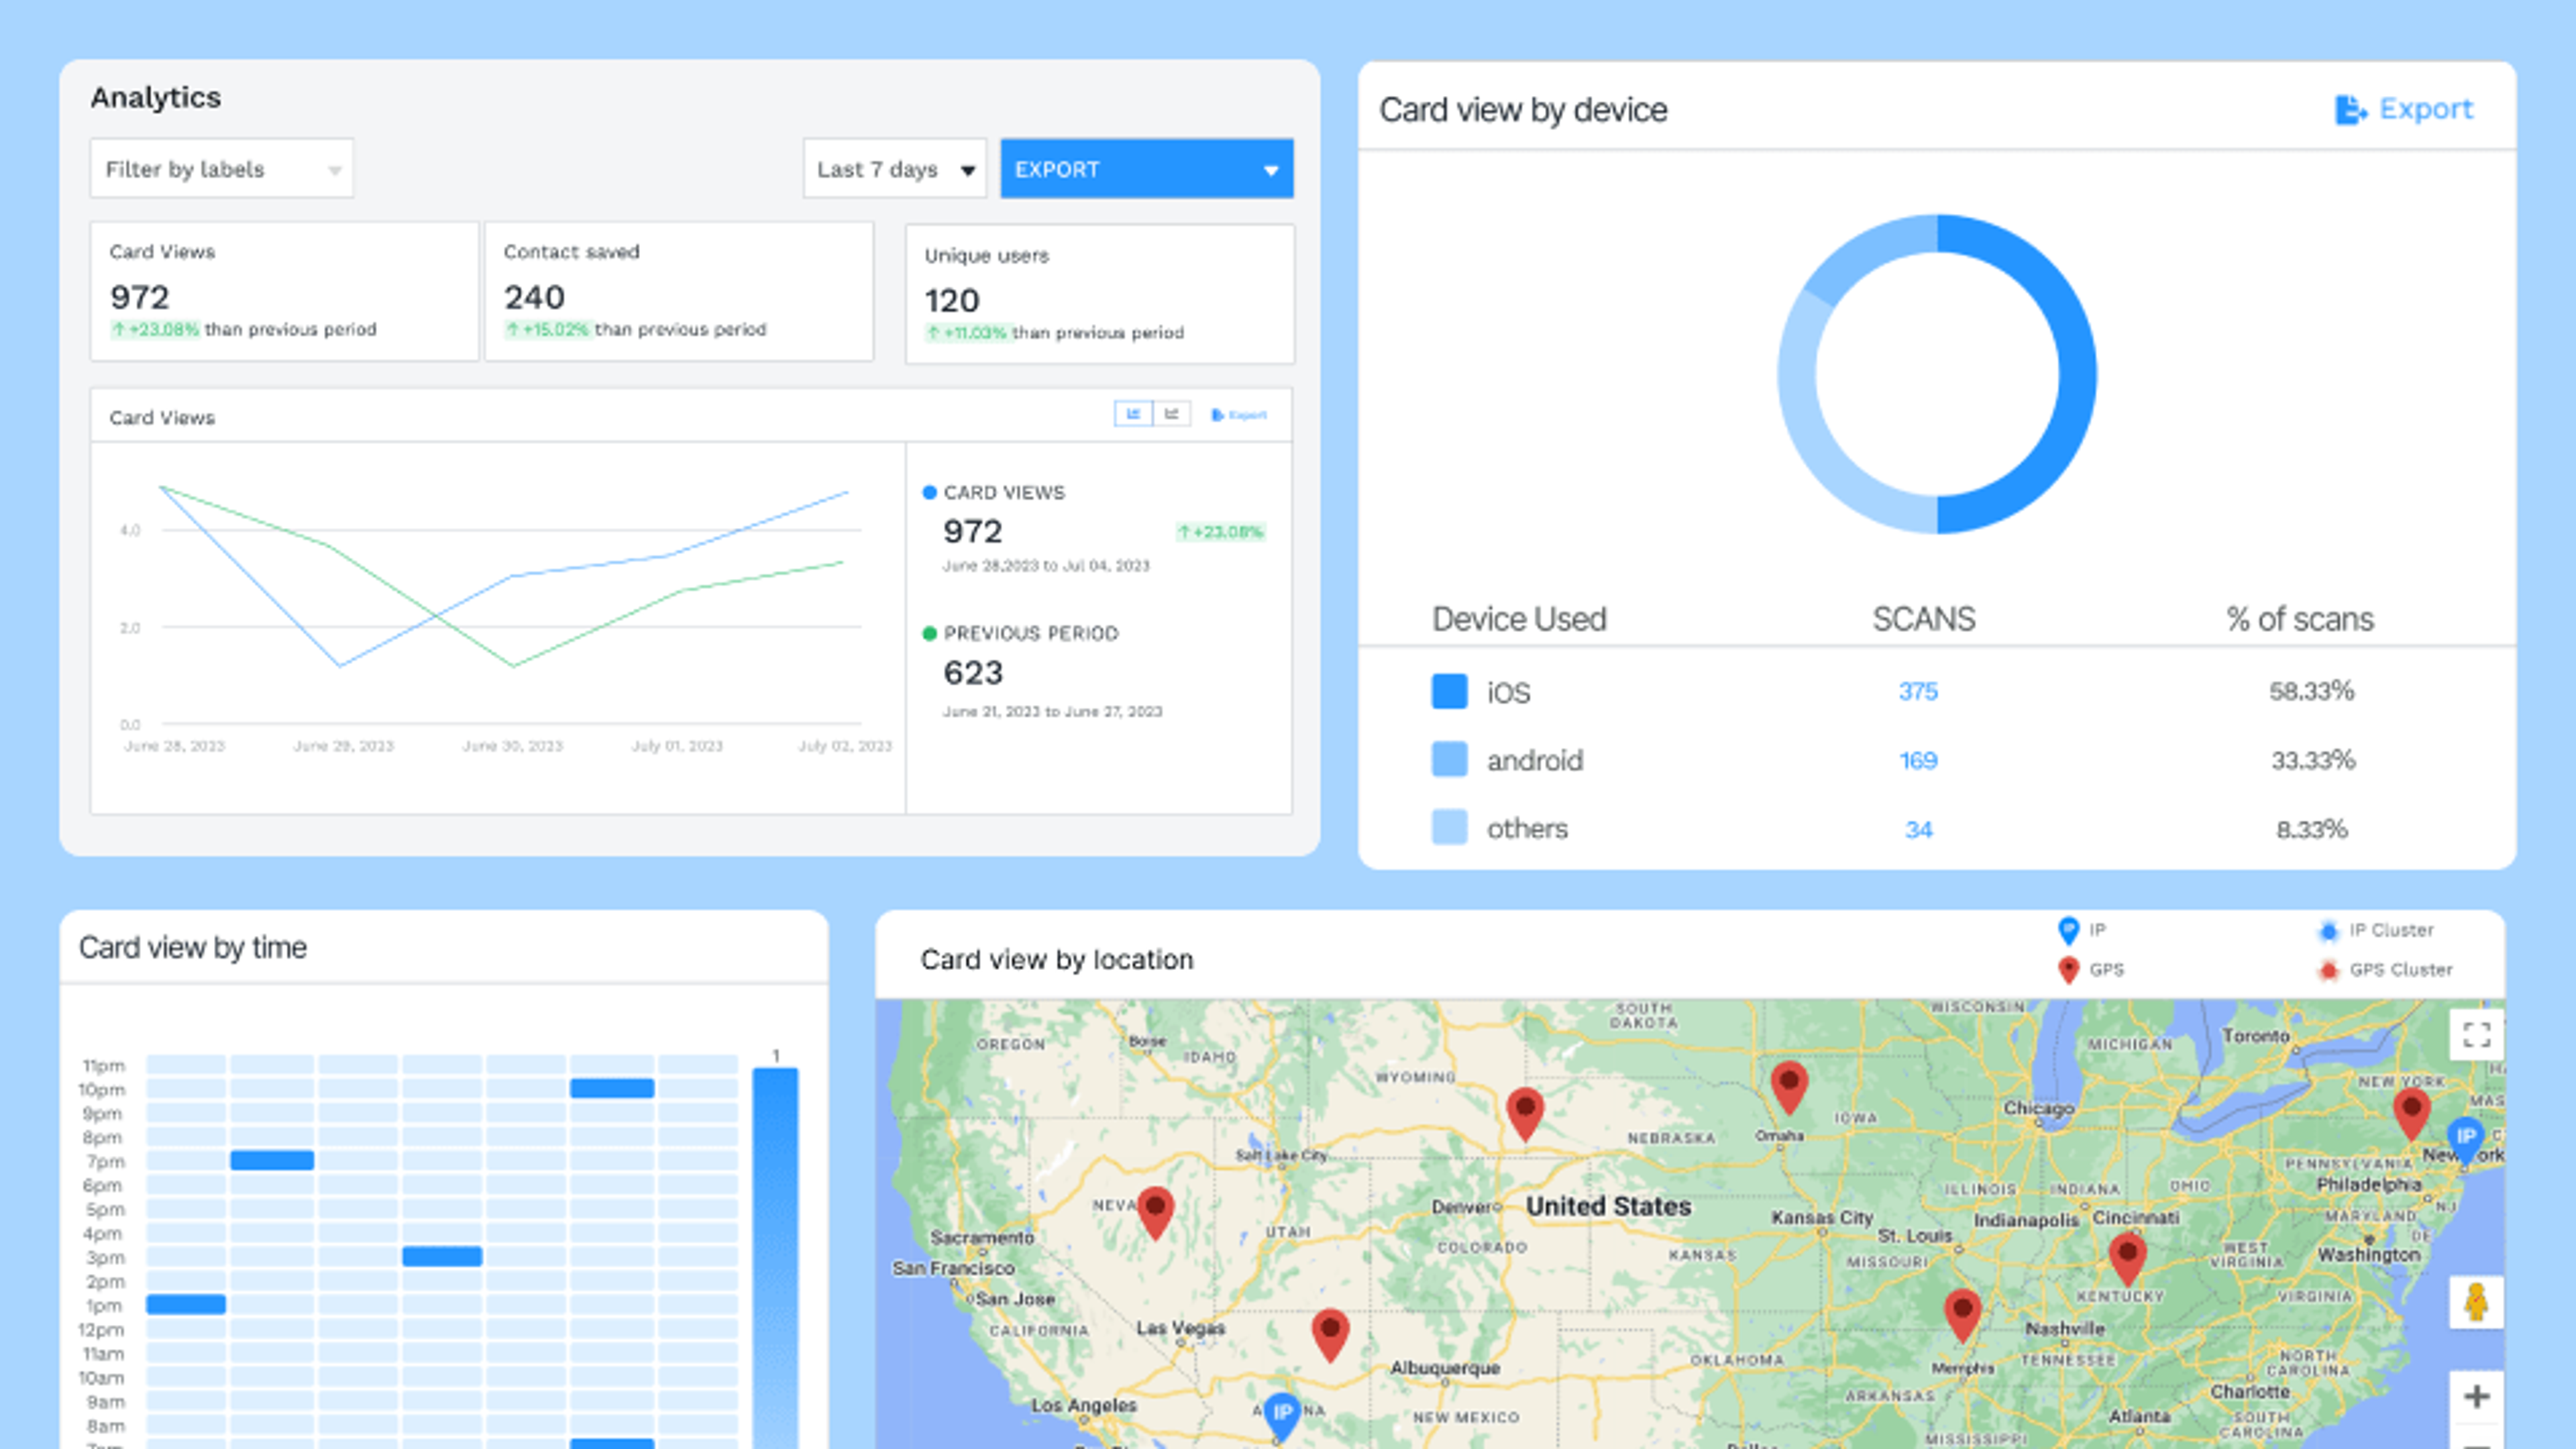Viewport: 2576px width, 1449px height.
Task: Click the Street View pegman icon
Action: pyautogui.click(x=2476, y=1302)
